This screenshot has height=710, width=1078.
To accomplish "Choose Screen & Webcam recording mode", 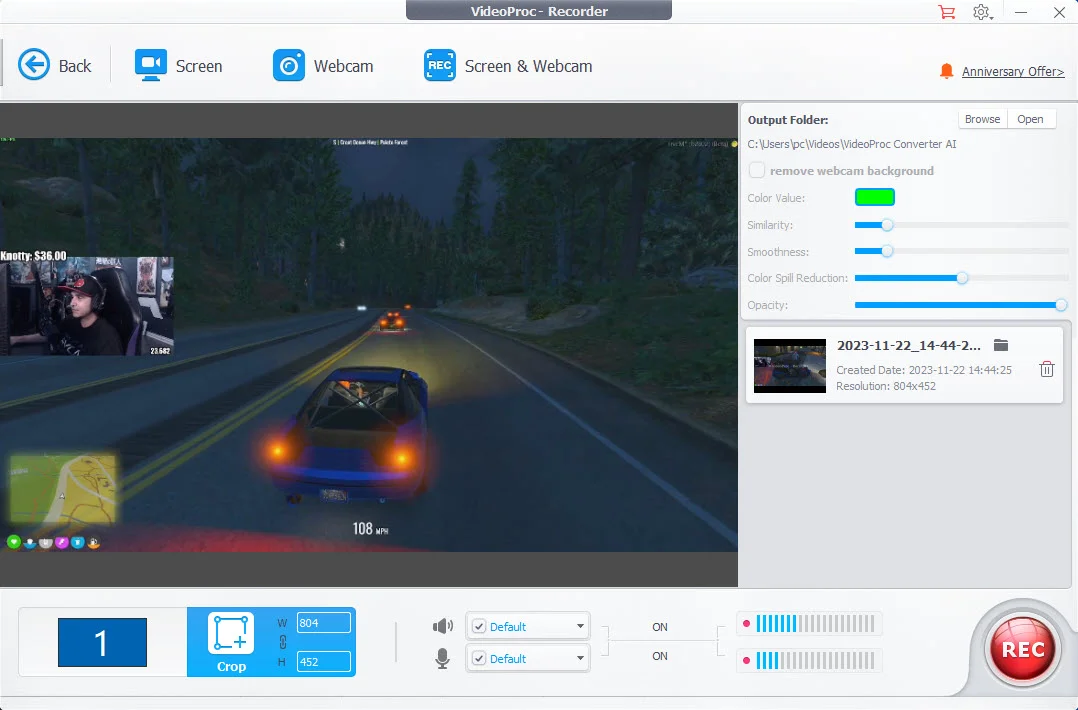I will [507, 65].
